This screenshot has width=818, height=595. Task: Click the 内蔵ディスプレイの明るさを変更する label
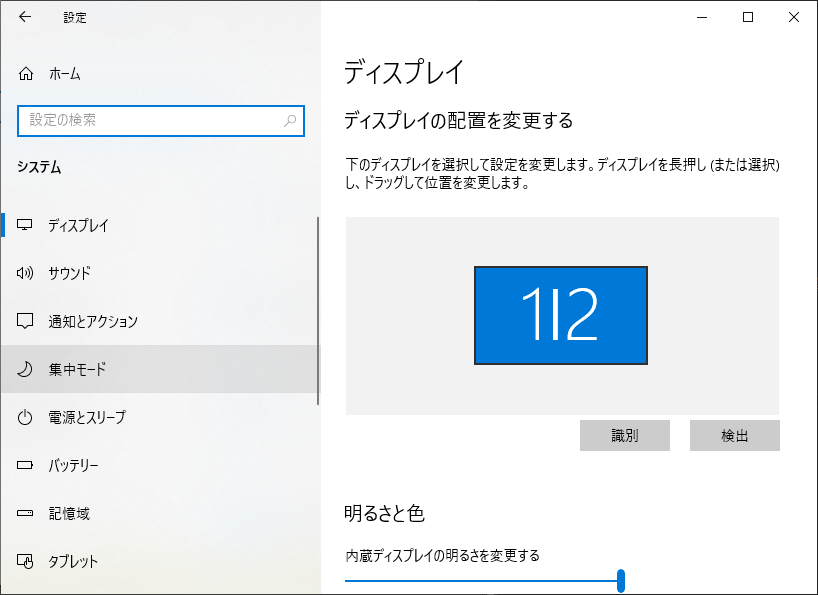(442, 555)
